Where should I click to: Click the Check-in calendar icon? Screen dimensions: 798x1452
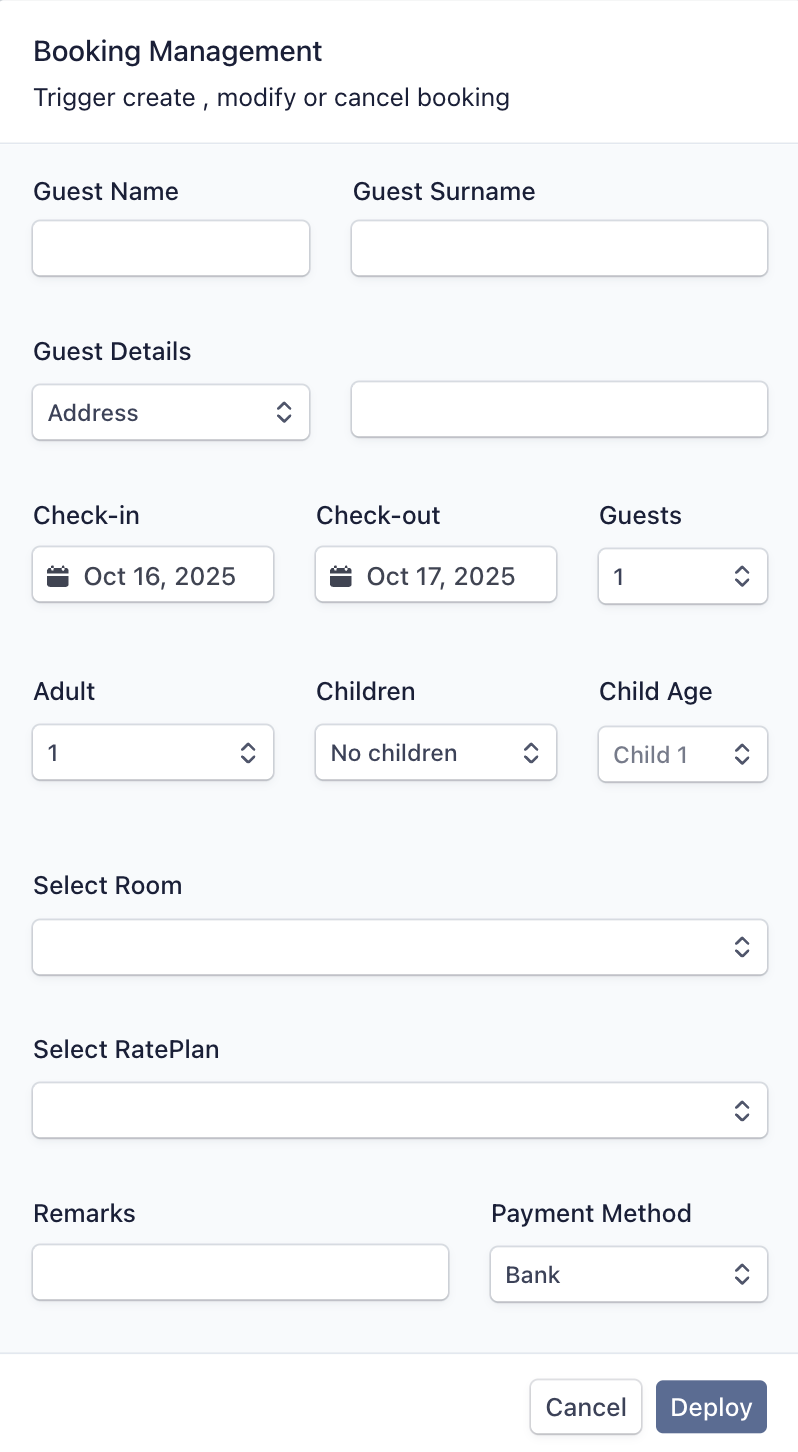pos(58,576)
